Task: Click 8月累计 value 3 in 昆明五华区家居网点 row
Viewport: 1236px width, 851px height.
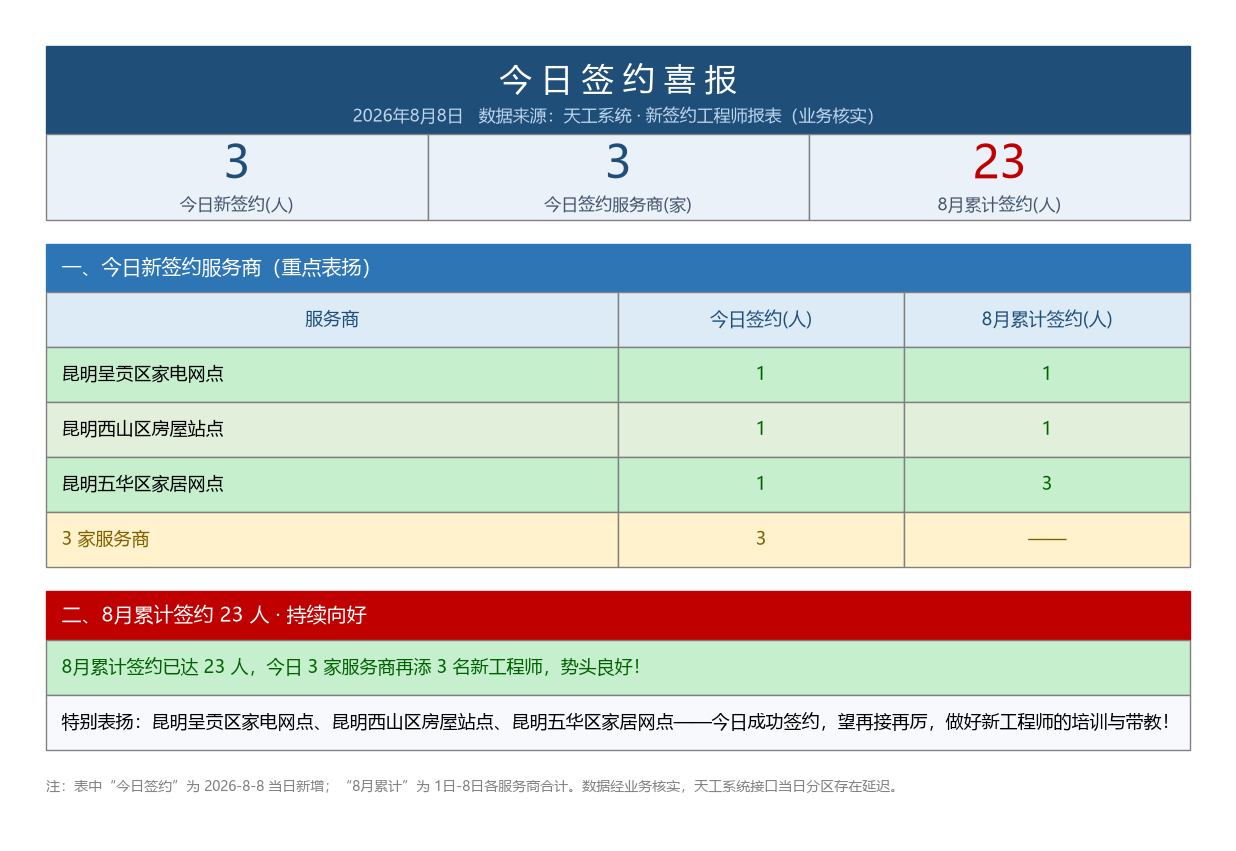Action: 1047,485
